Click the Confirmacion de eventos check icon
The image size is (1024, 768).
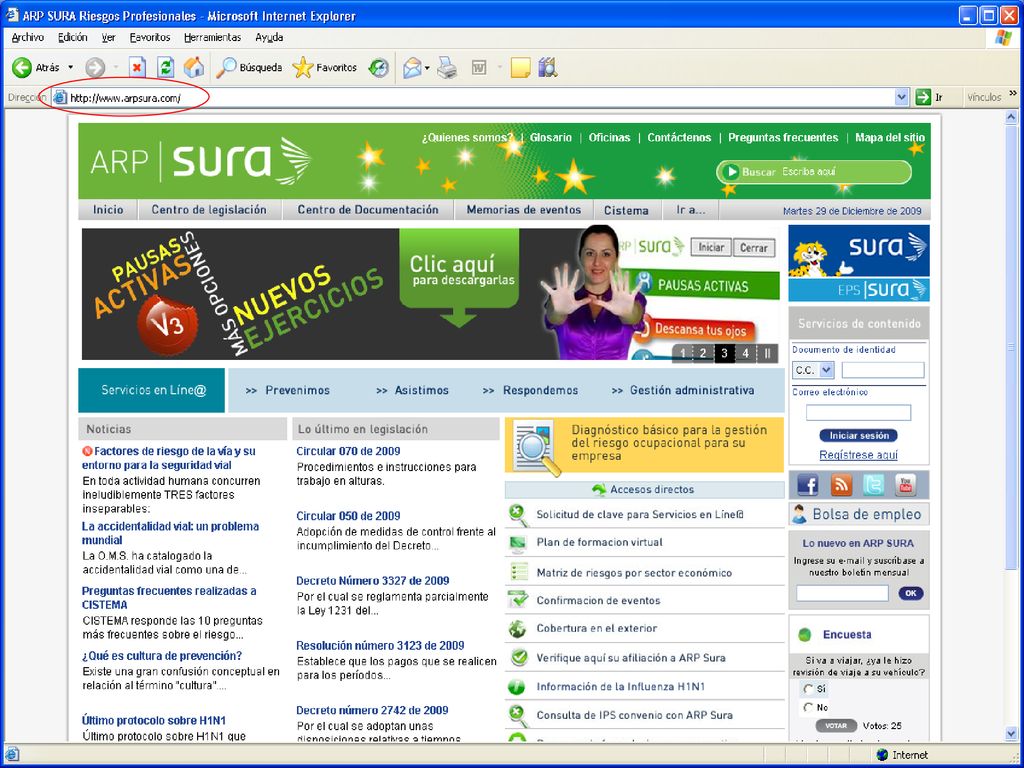[517, 600]
